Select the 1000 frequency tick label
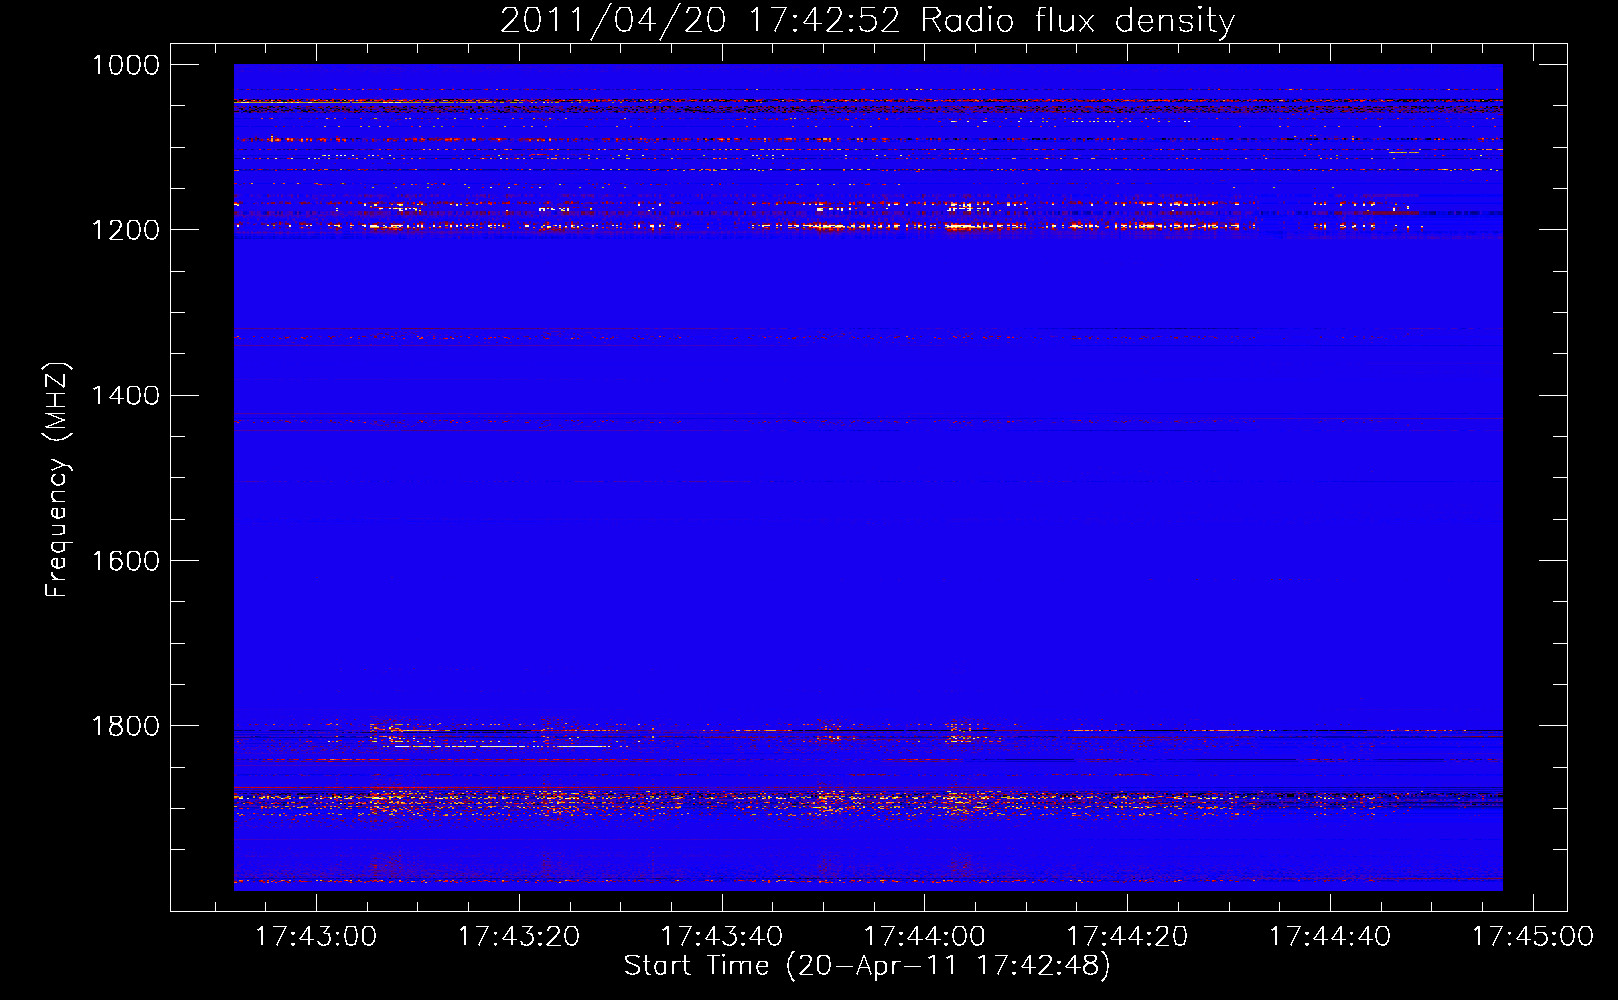The width and height of the screenshot is (1618, 1000). [125, 65]
